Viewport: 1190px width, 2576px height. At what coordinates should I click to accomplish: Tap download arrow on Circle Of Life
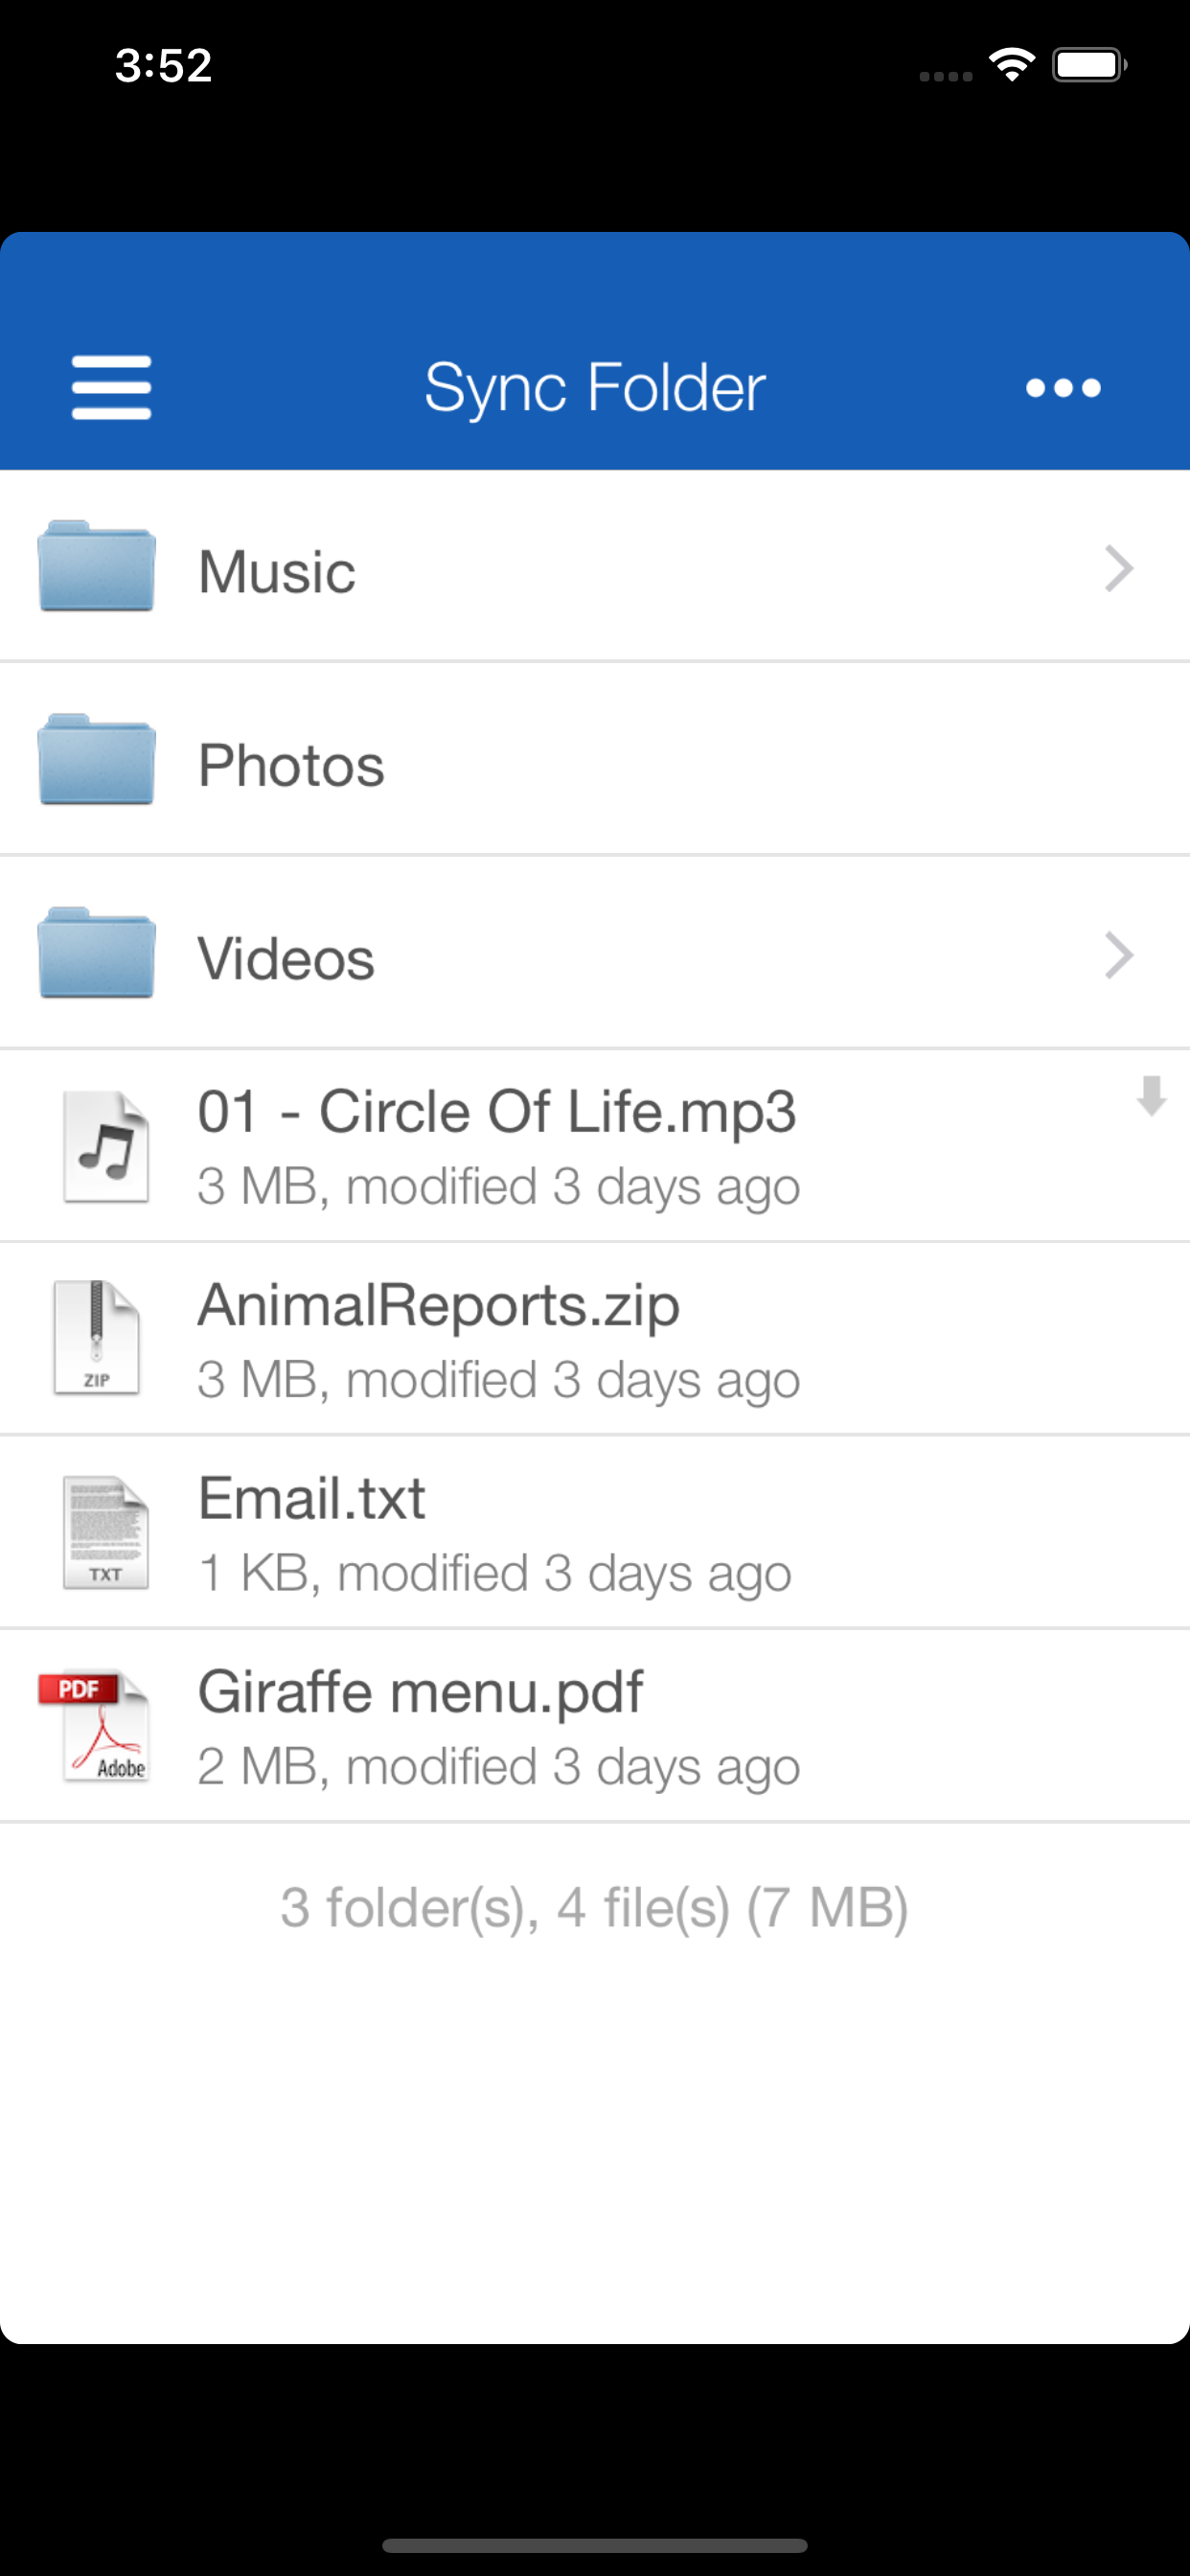tap(1151, 1096)
